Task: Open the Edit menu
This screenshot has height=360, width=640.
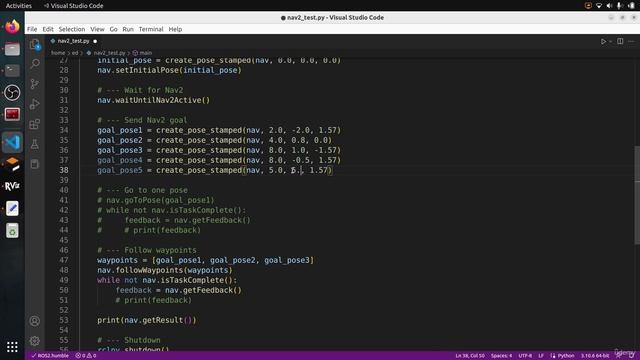Action: (48, 29)
